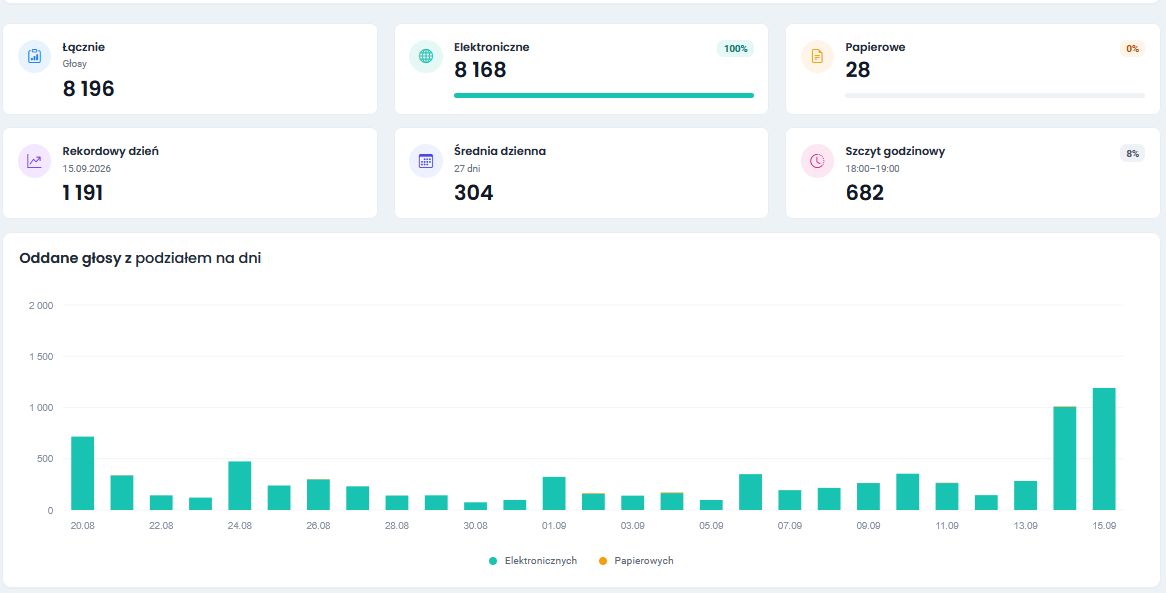
Task: Click the total votes value 8 196
Action: coord(88,89)
